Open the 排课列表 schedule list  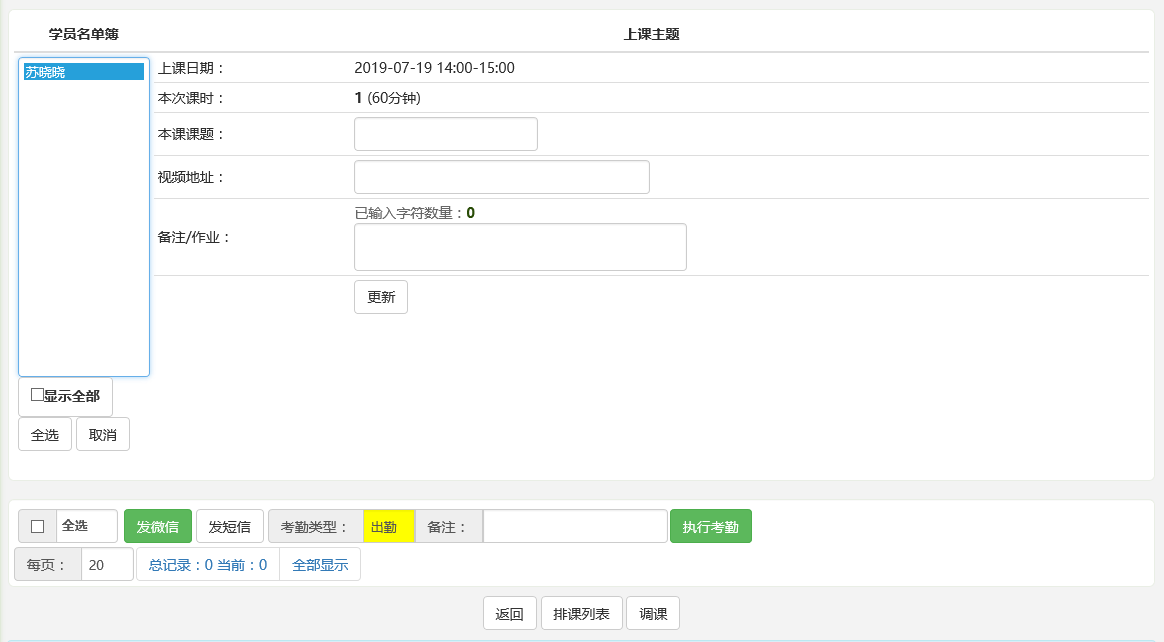(x=581, y=614)
